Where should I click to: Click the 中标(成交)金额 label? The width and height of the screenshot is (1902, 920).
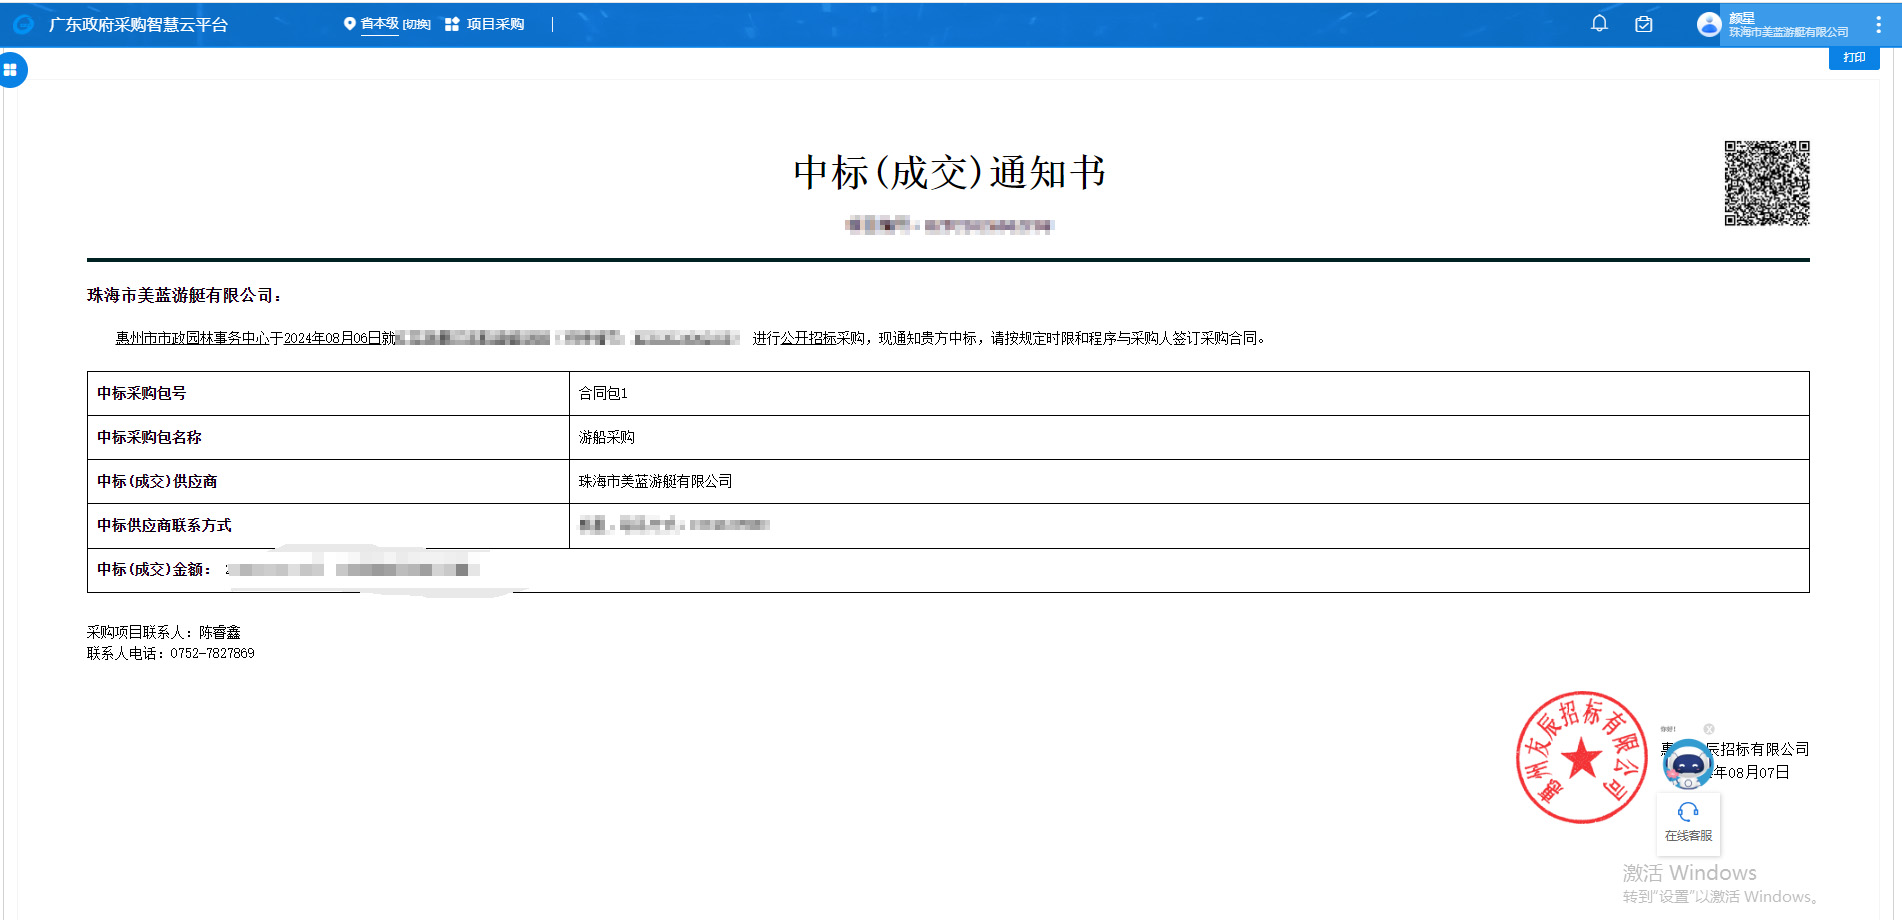pos(154,569)
